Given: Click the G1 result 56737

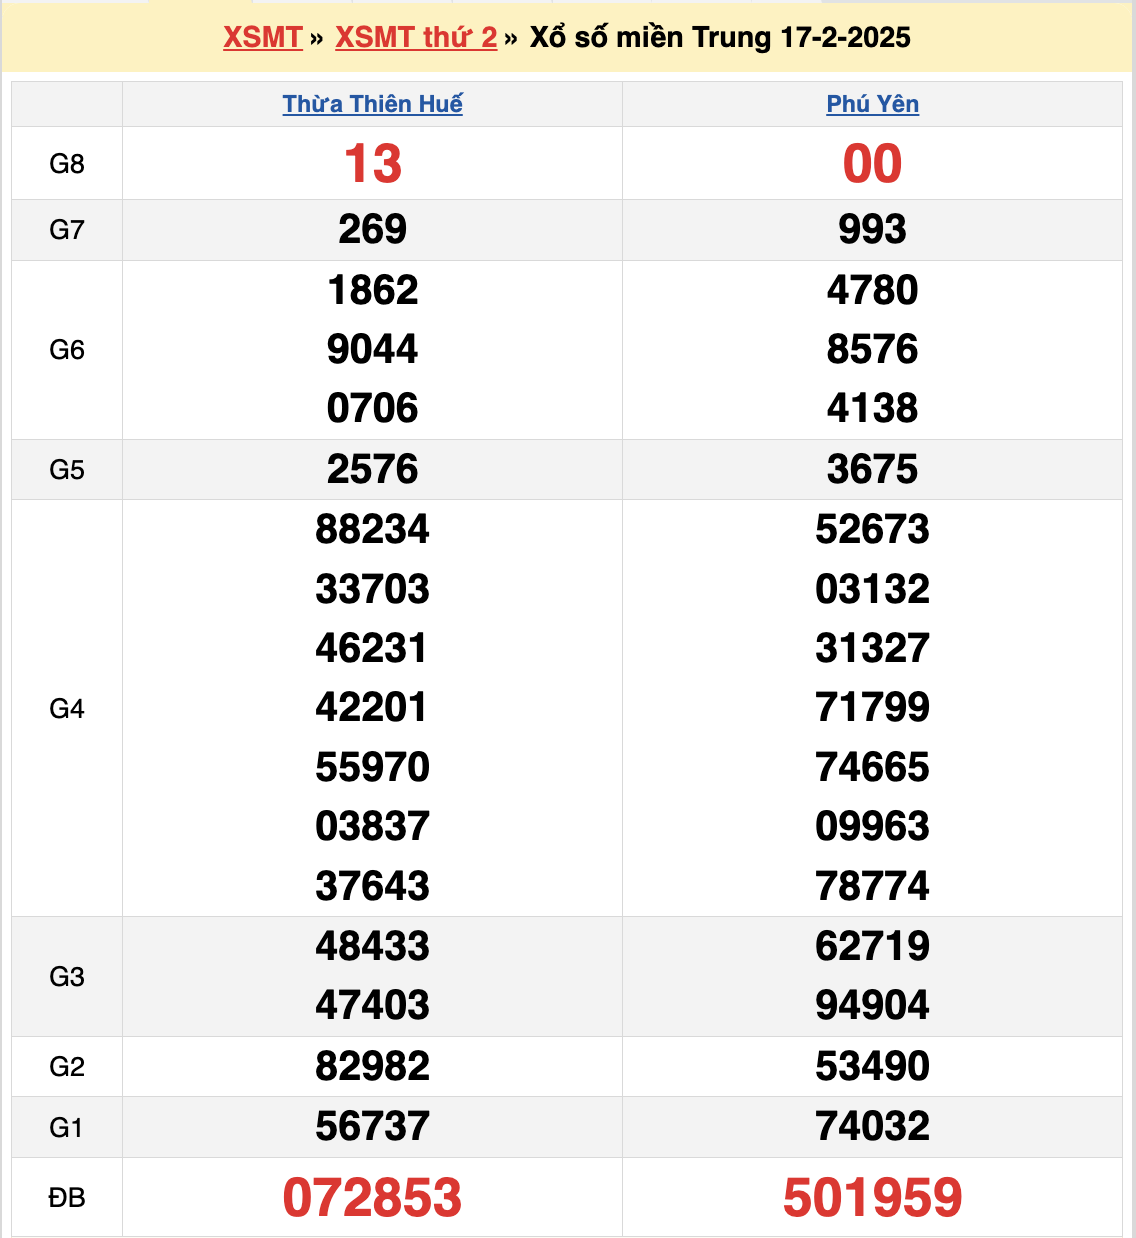Looking at the screenshot, I should tap(372, 1127).
